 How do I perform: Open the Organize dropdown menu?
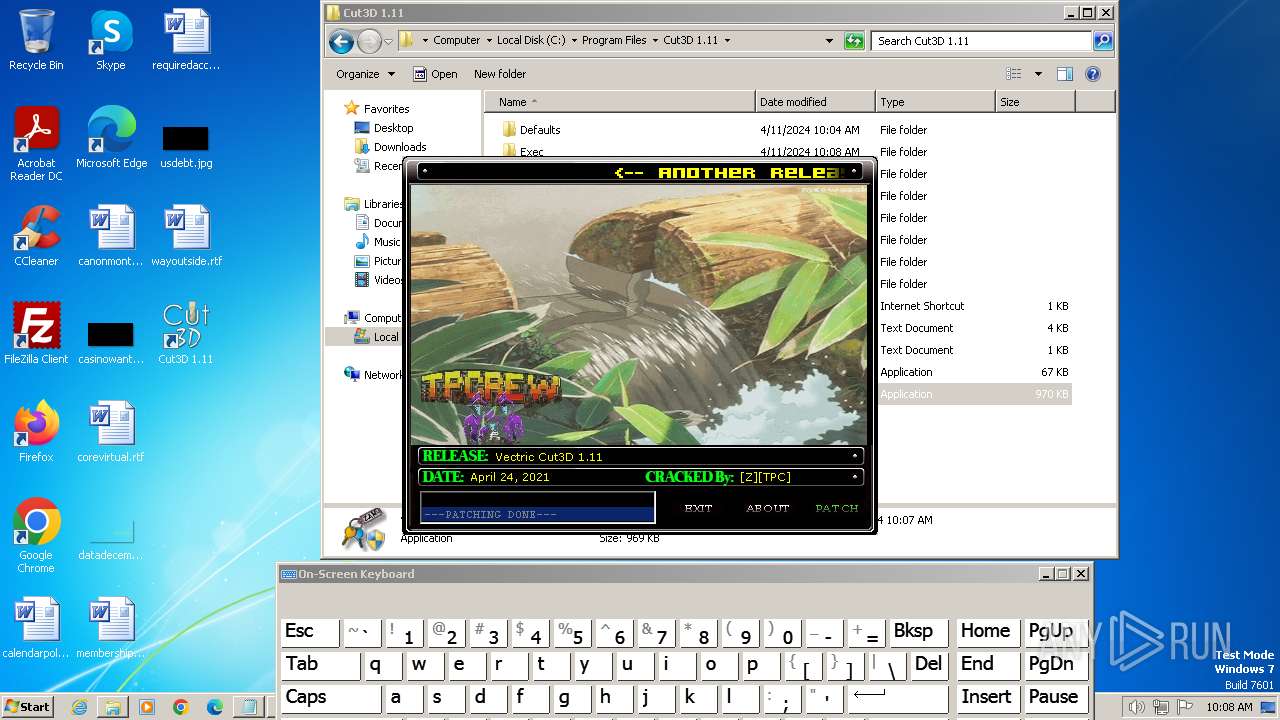(x=365, y=74)
